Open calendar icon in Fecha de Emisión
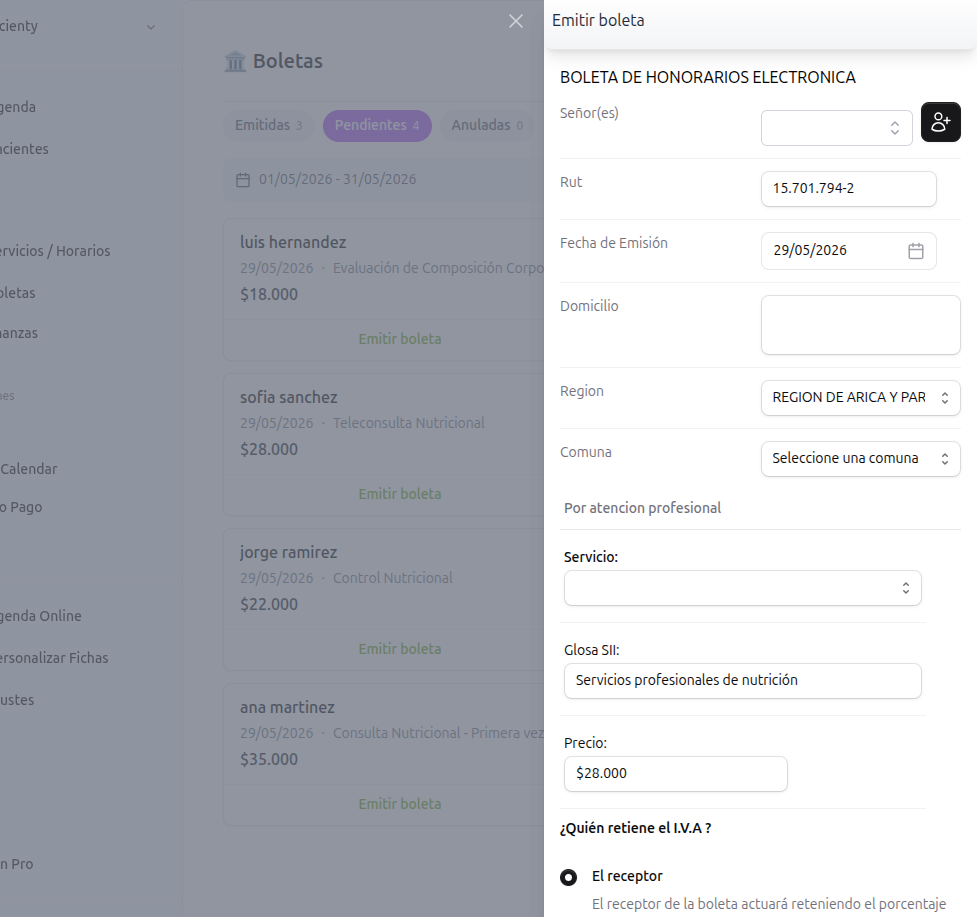 (x=915, y=251)
